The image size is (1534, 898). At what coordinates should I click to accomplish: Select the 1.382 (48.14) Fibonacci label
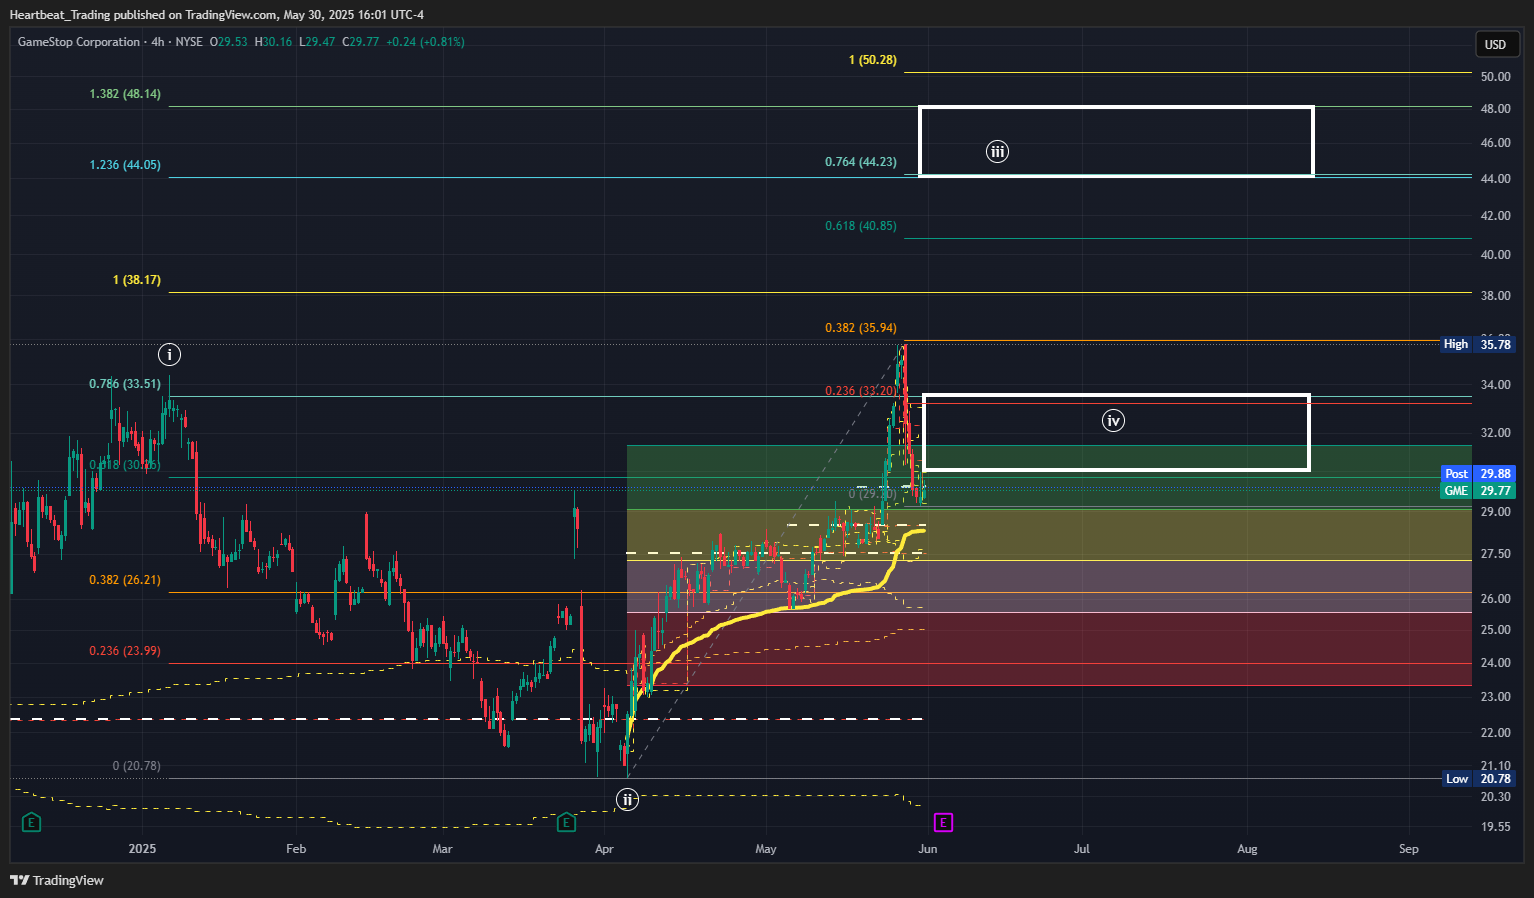click(125, 94)
